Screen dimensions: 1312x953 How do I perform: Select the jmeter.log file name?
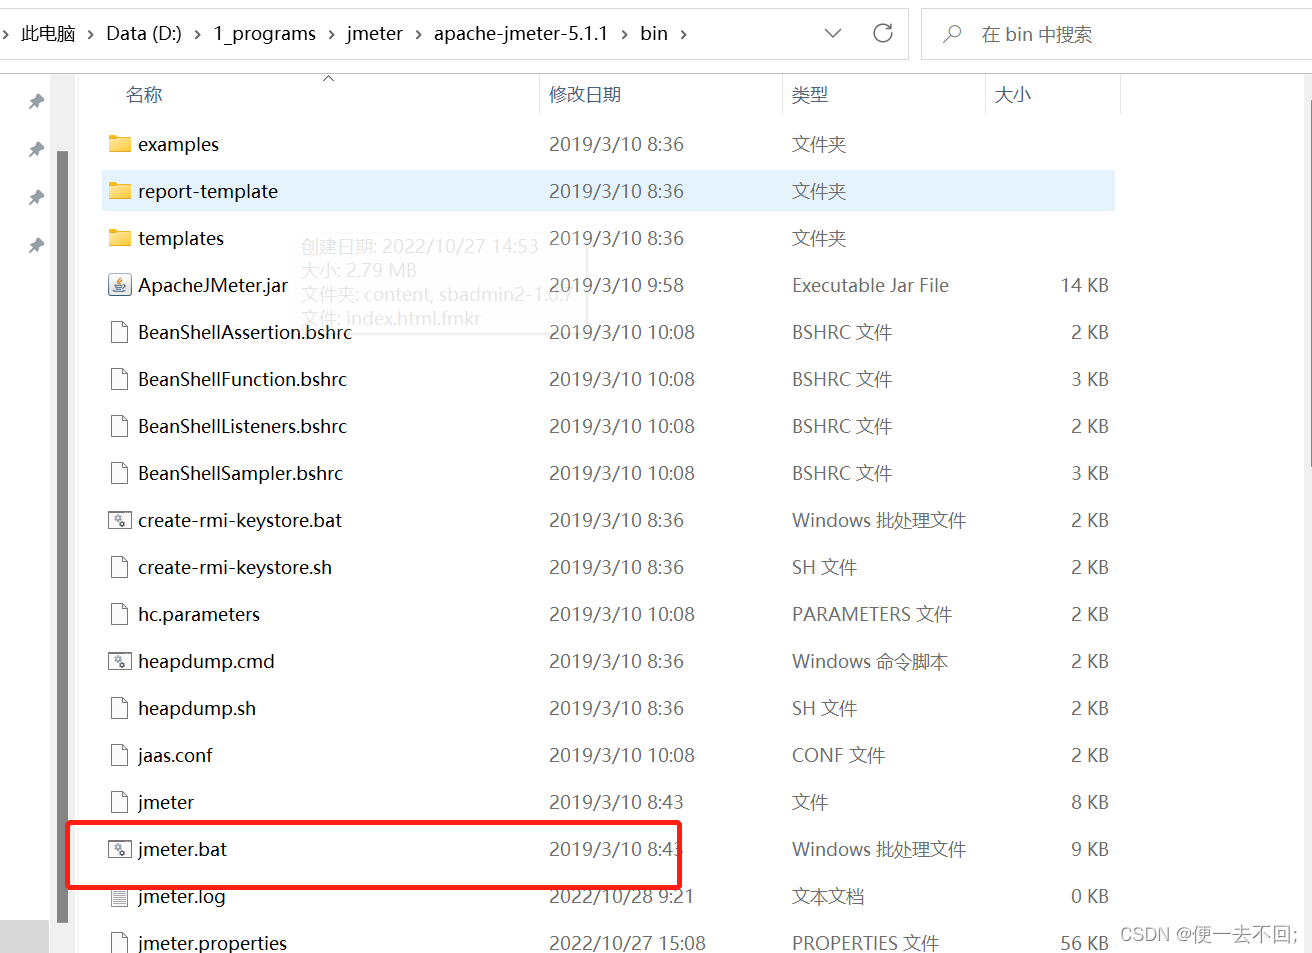182,896
